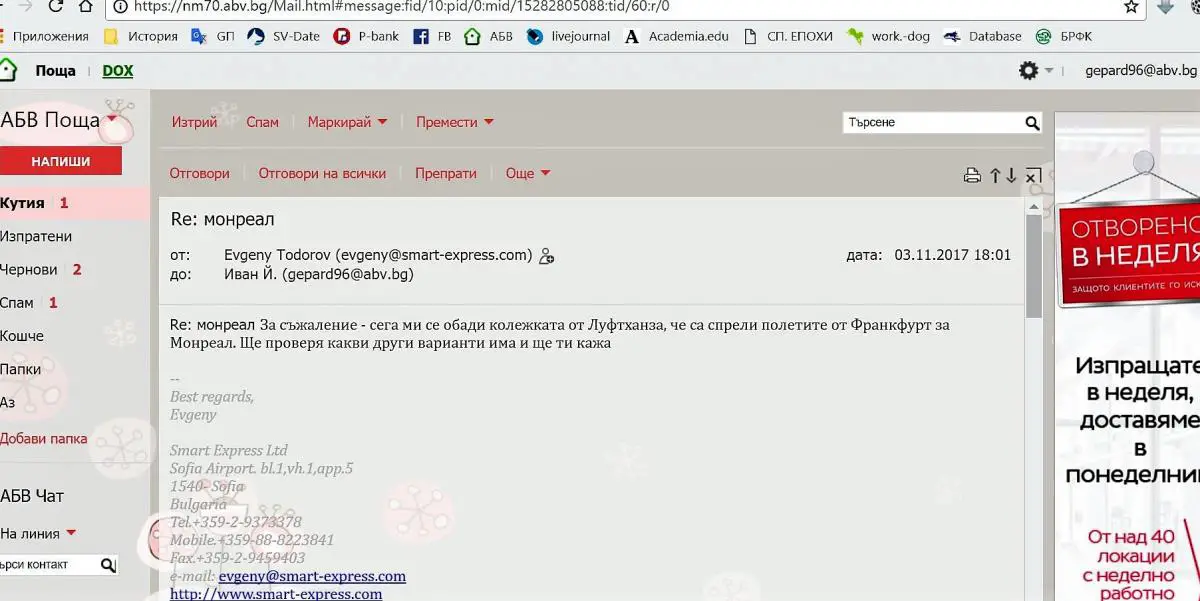Search contacts magnifier icon in chat

pos(108,566)
